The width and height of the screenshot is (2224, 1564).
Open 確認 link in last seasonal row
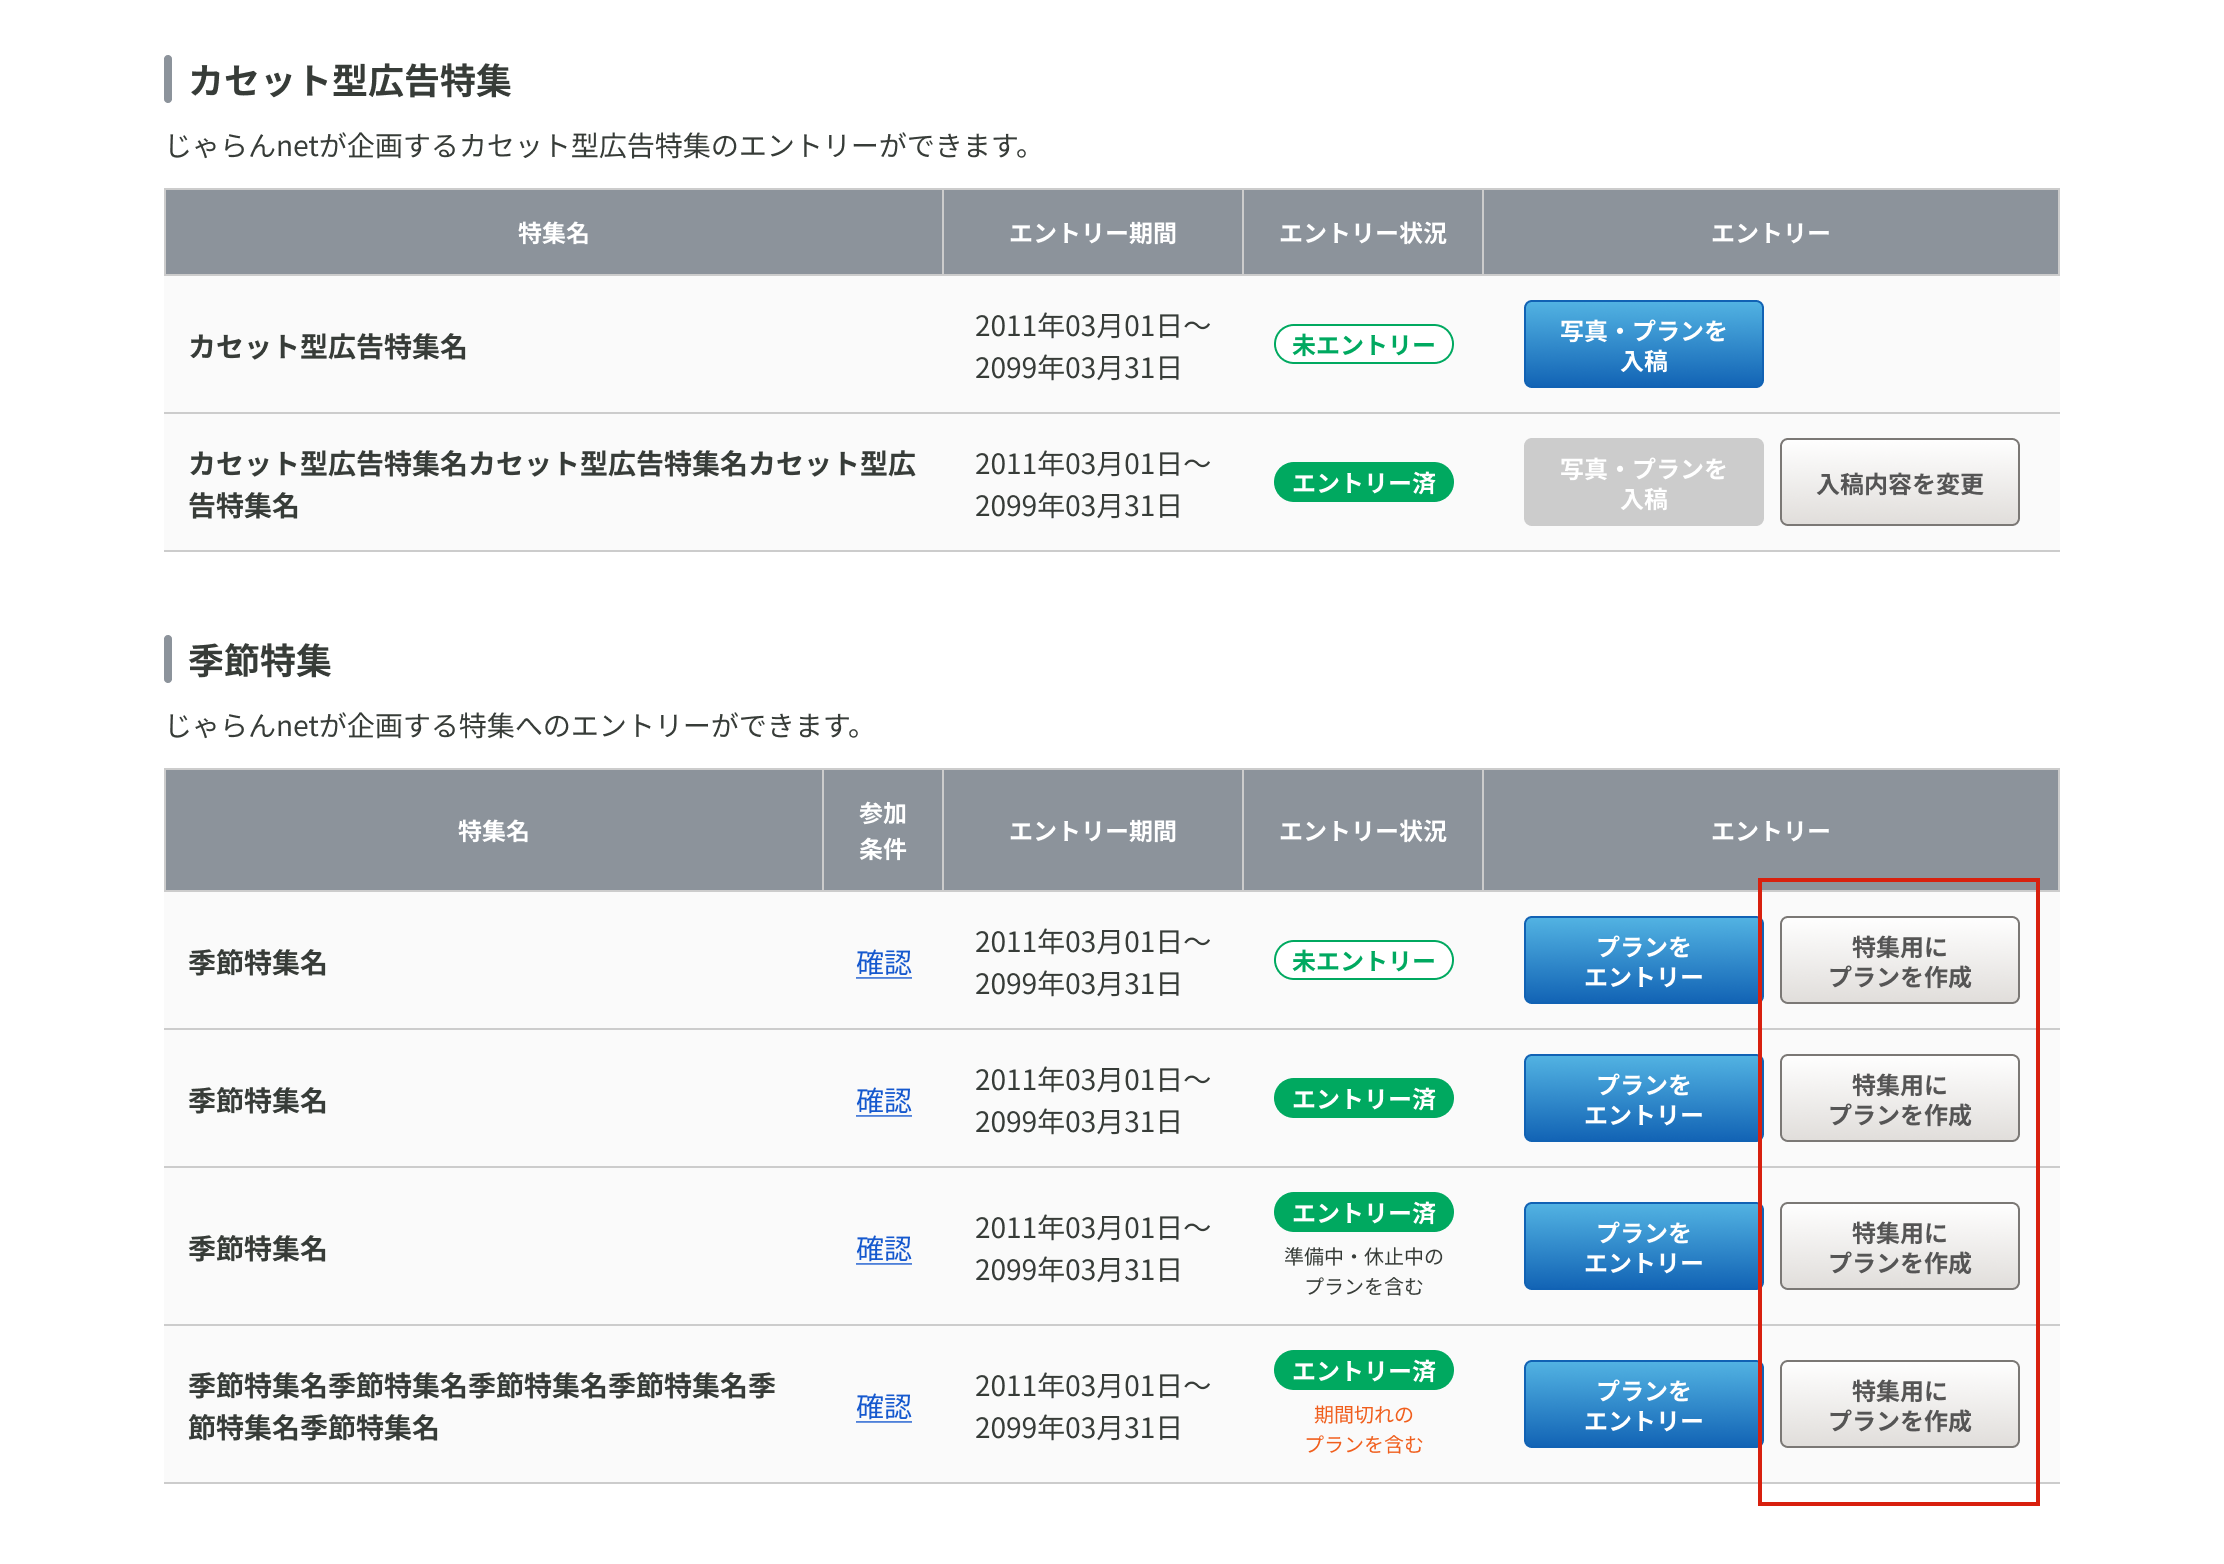pos(883,1406)
